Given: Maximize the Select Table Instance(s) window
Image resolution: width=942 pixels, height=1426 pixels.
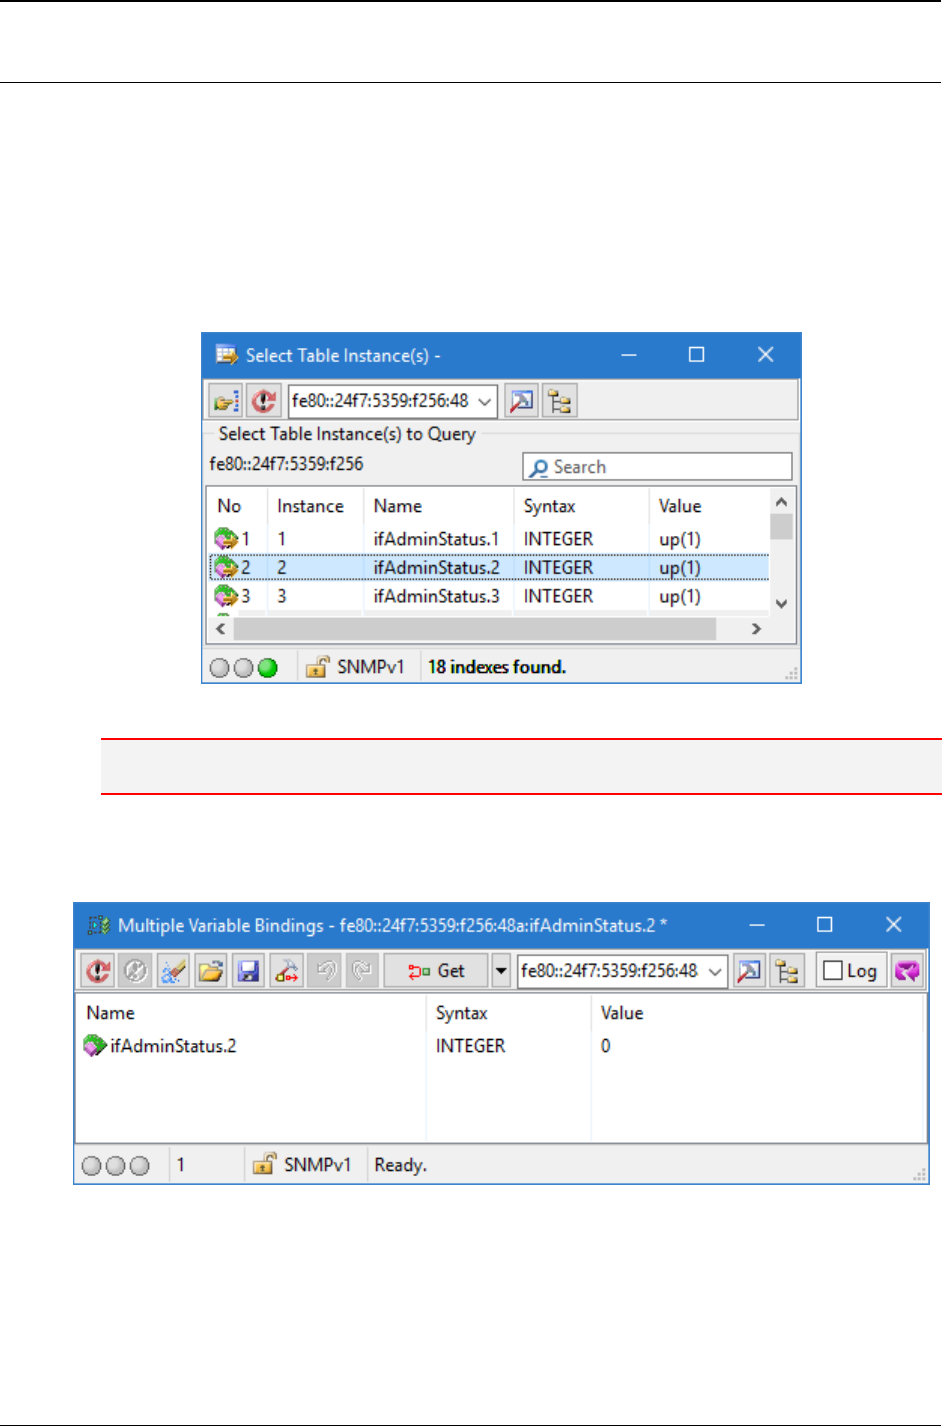Looking at the screenshot, I should [x=697, y=355].
